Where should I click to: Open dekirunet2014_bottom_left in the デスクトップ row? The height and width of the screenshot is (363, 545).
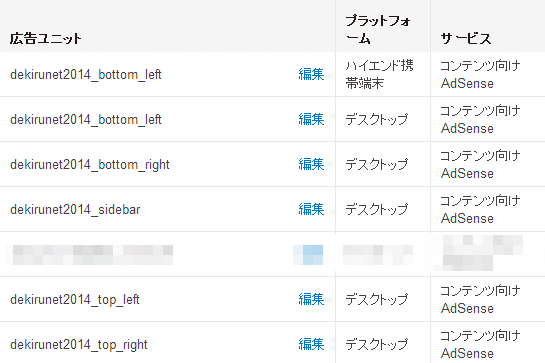(x=86, y=120)
